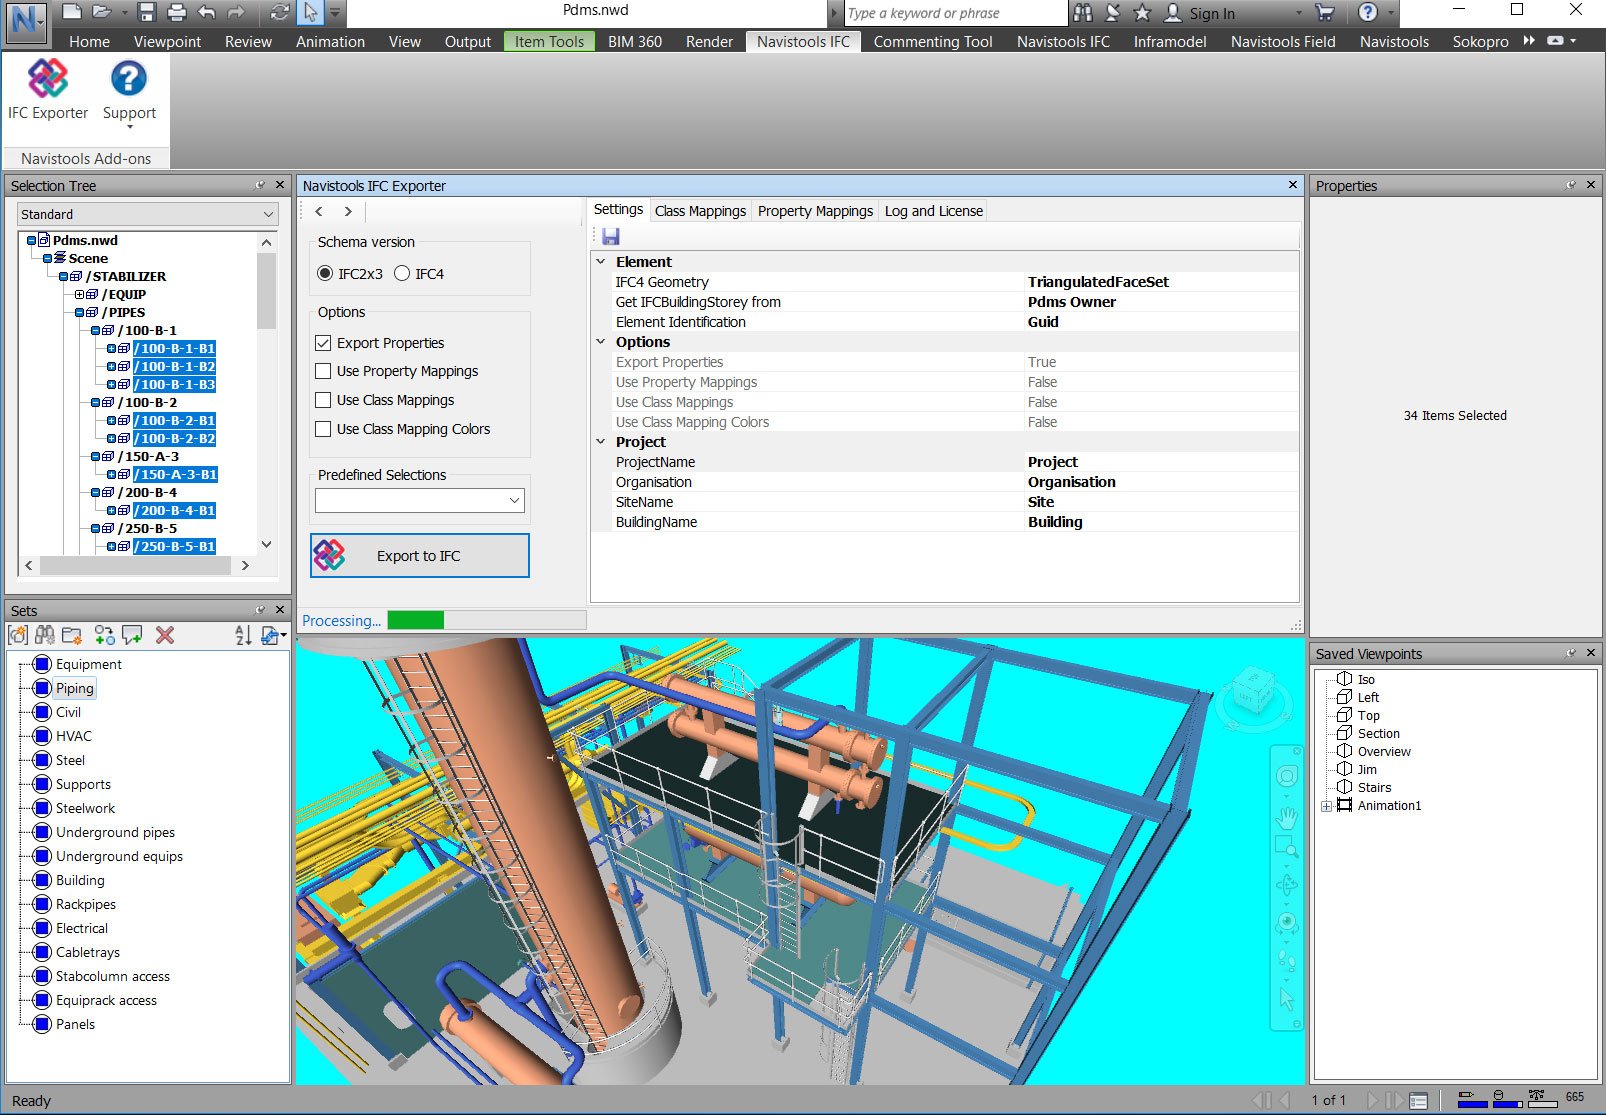The height and width of the screenshot is (1115, 1606).
Task: Select Find Items binoculars icon in Sets panel
Action: (x=44, y=635)
